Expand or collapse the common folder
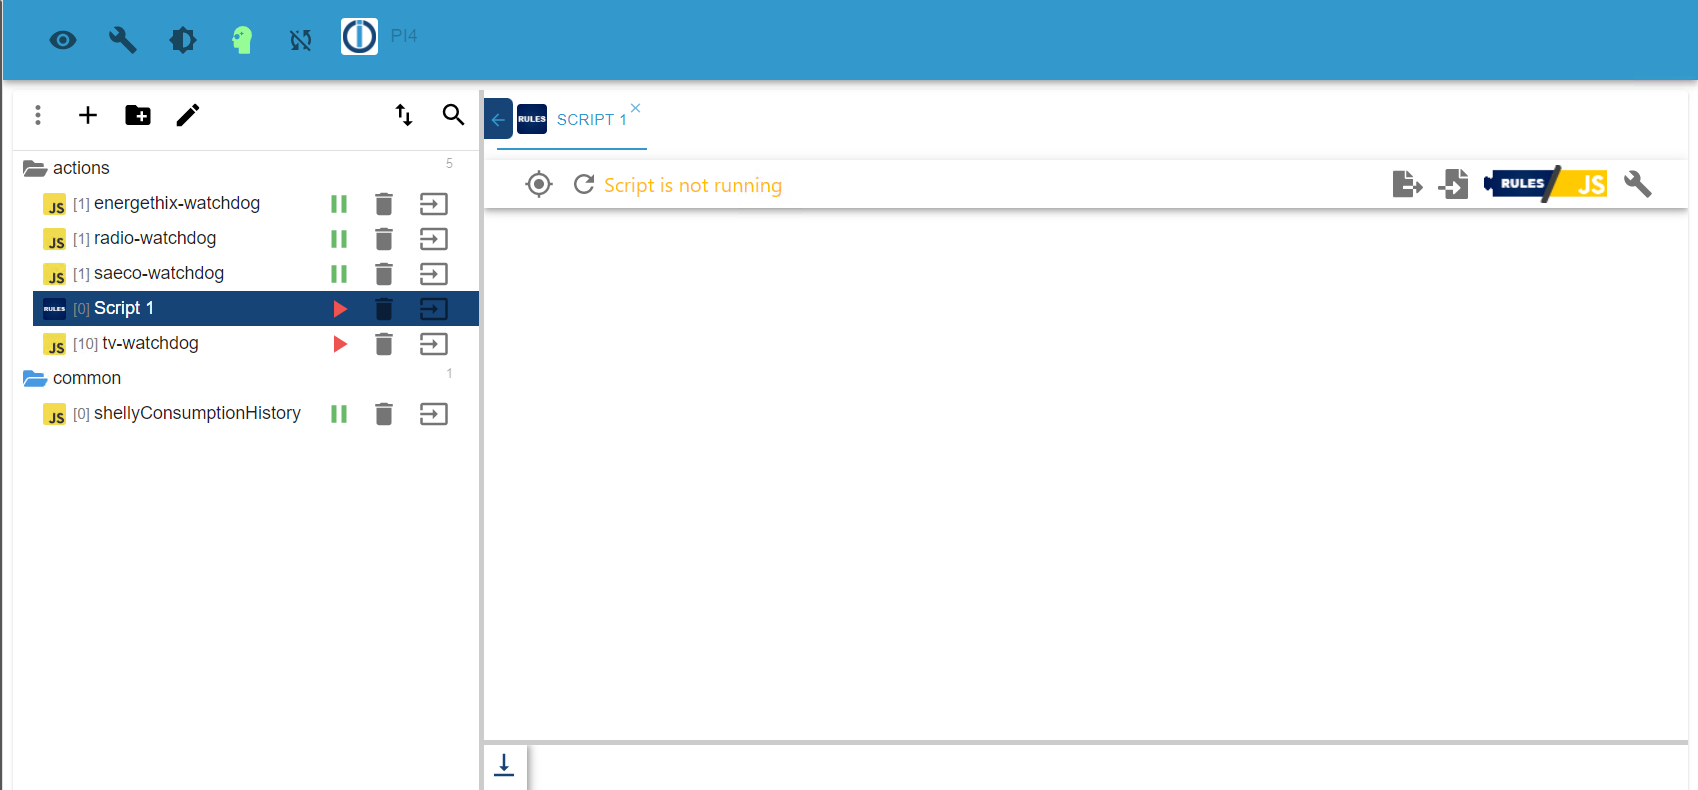 [x=35, y=378]
